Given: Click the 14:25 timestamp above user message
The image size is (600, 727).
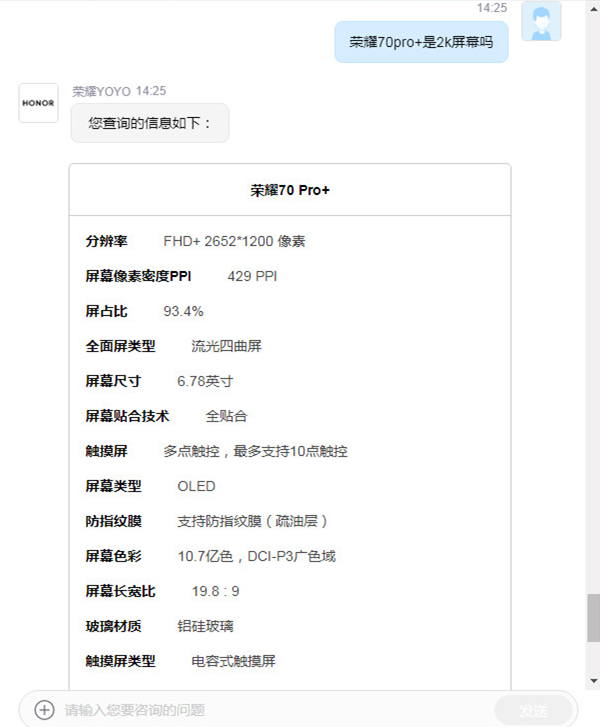Looking at the screenshot, I should (x=492, y=8).
